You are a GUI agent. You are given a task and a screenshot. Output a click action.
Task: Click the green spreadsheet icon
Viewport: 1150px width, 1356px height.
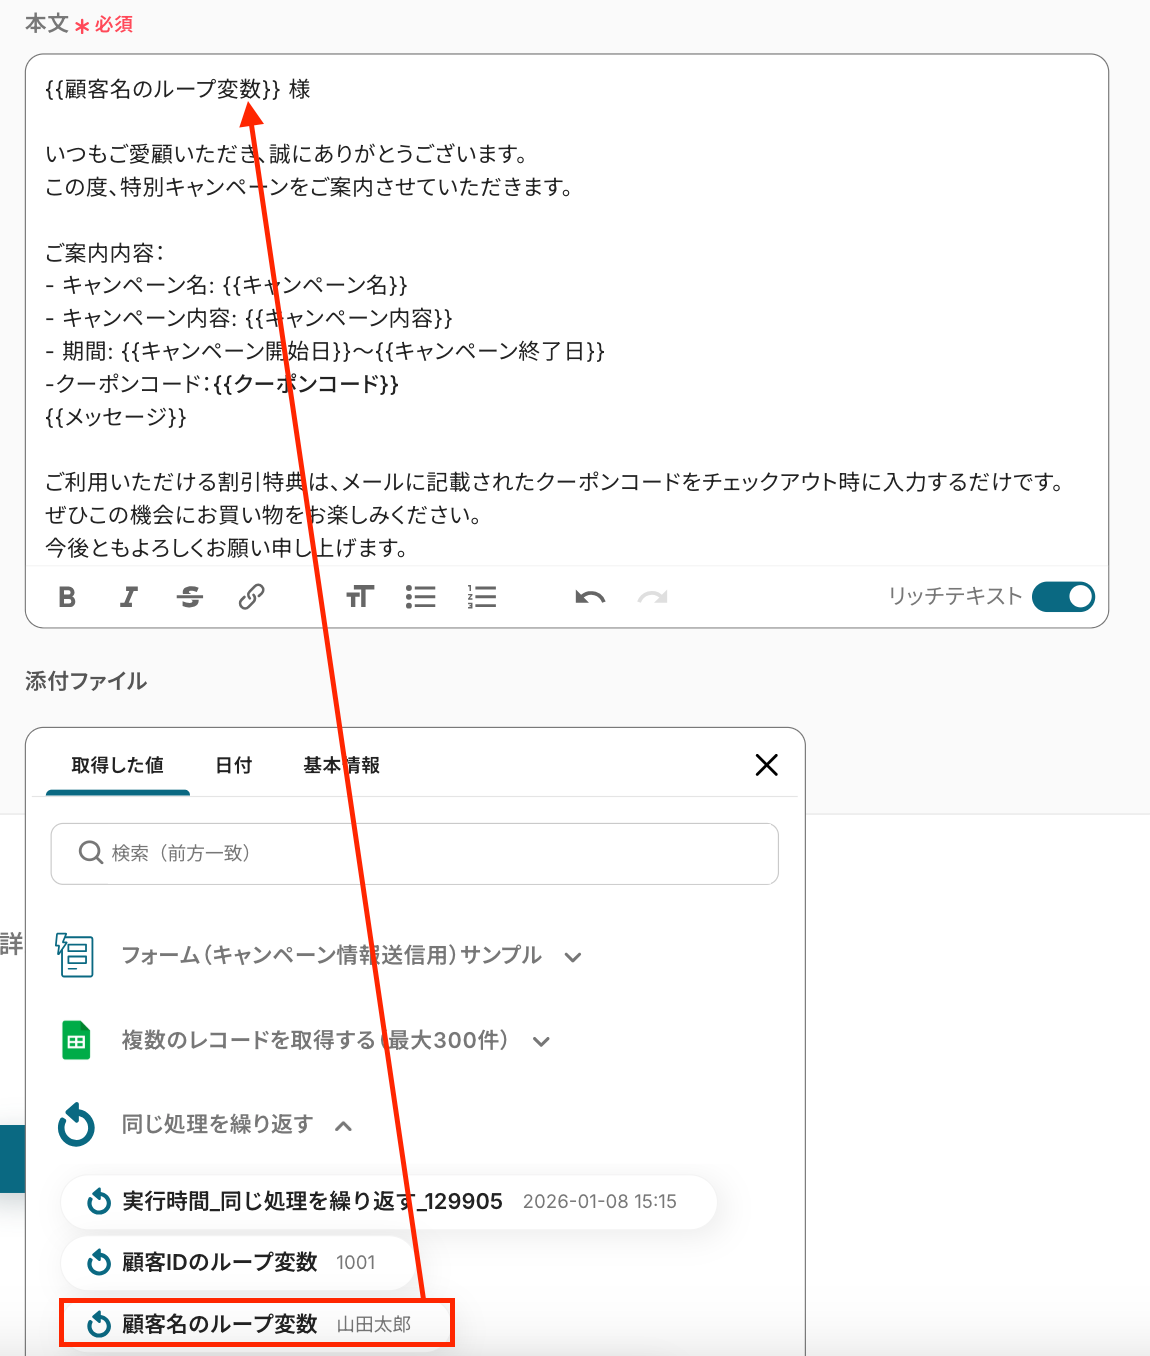click(76, 1041)
